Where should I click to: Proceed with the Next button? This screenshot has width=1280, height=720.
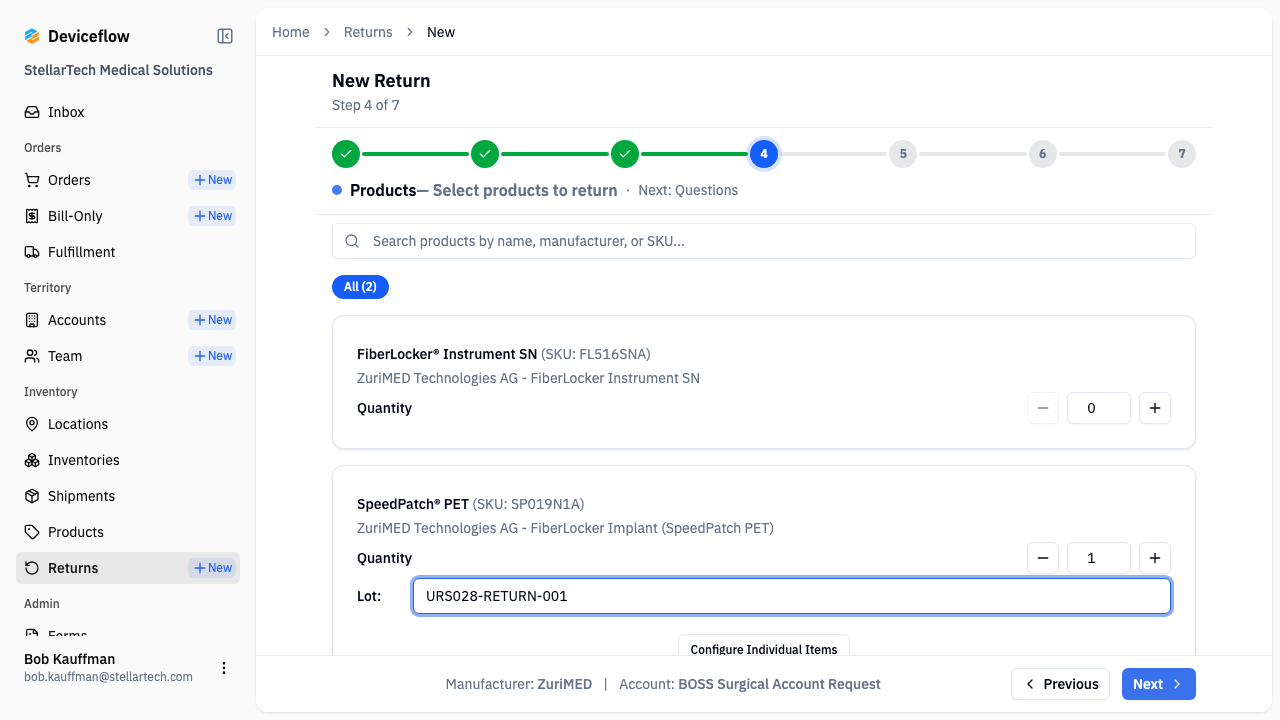1159,684
